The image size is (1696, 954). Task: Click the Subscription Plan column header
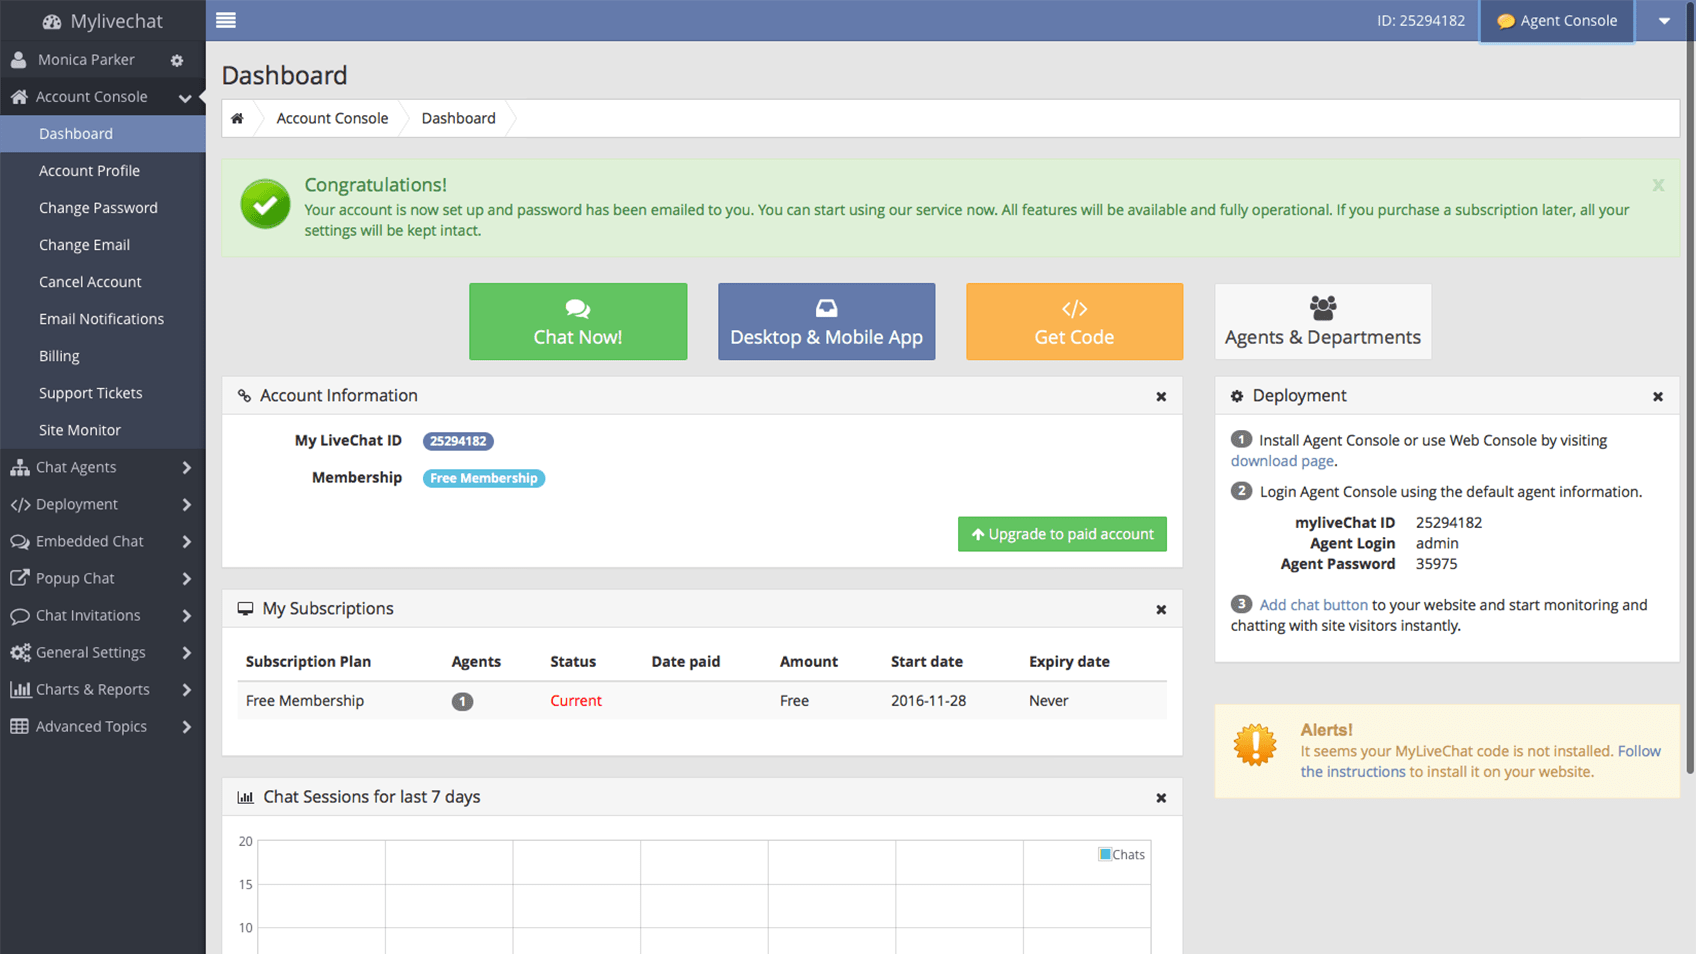pyautogui.click(x=308, y=662)
